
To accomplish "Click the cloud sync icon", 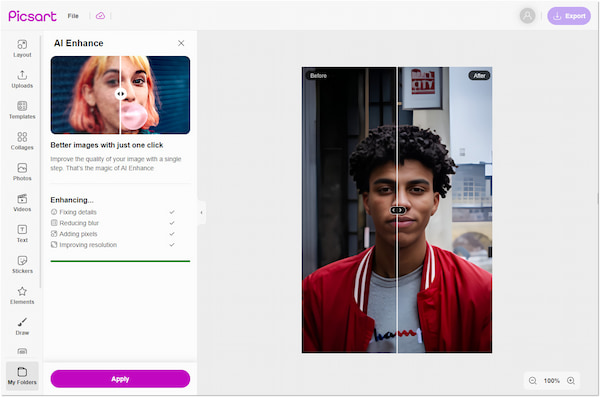I will coord(100,16).
